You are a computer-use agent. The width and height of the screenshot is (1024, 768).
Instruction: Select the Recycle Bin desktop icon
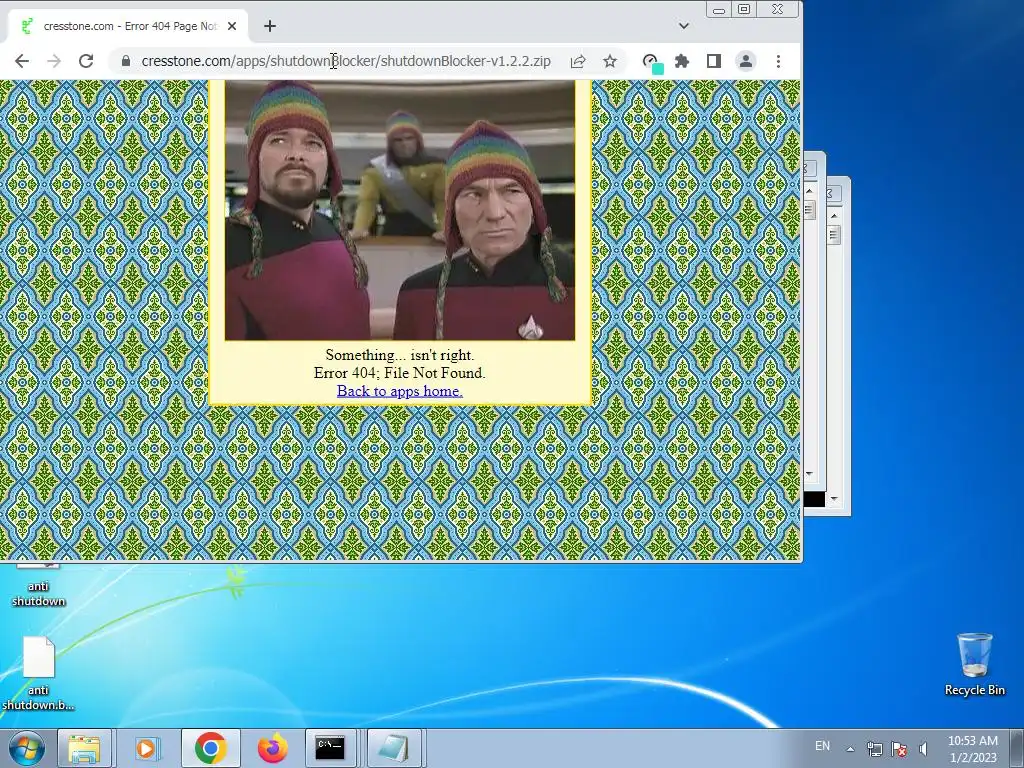click(974, 665)
